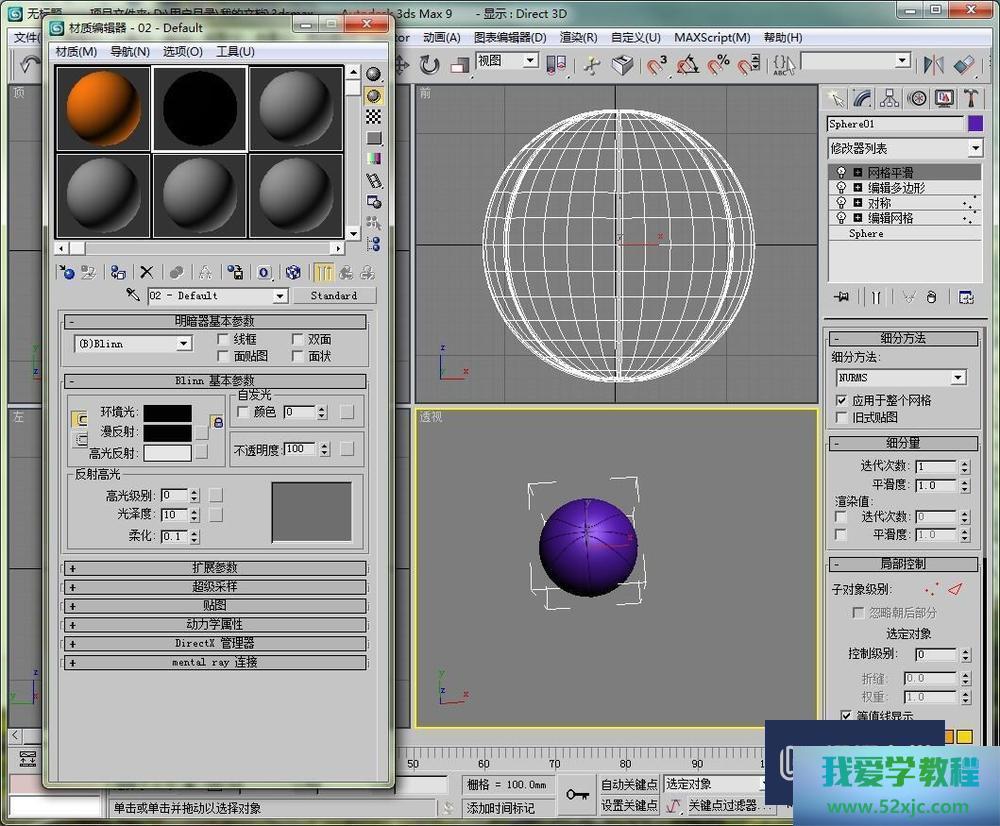Click the Angle Snap toggle icon
Image resolution: width=1000 pixels, height=826 pixels.
[687, 65]
